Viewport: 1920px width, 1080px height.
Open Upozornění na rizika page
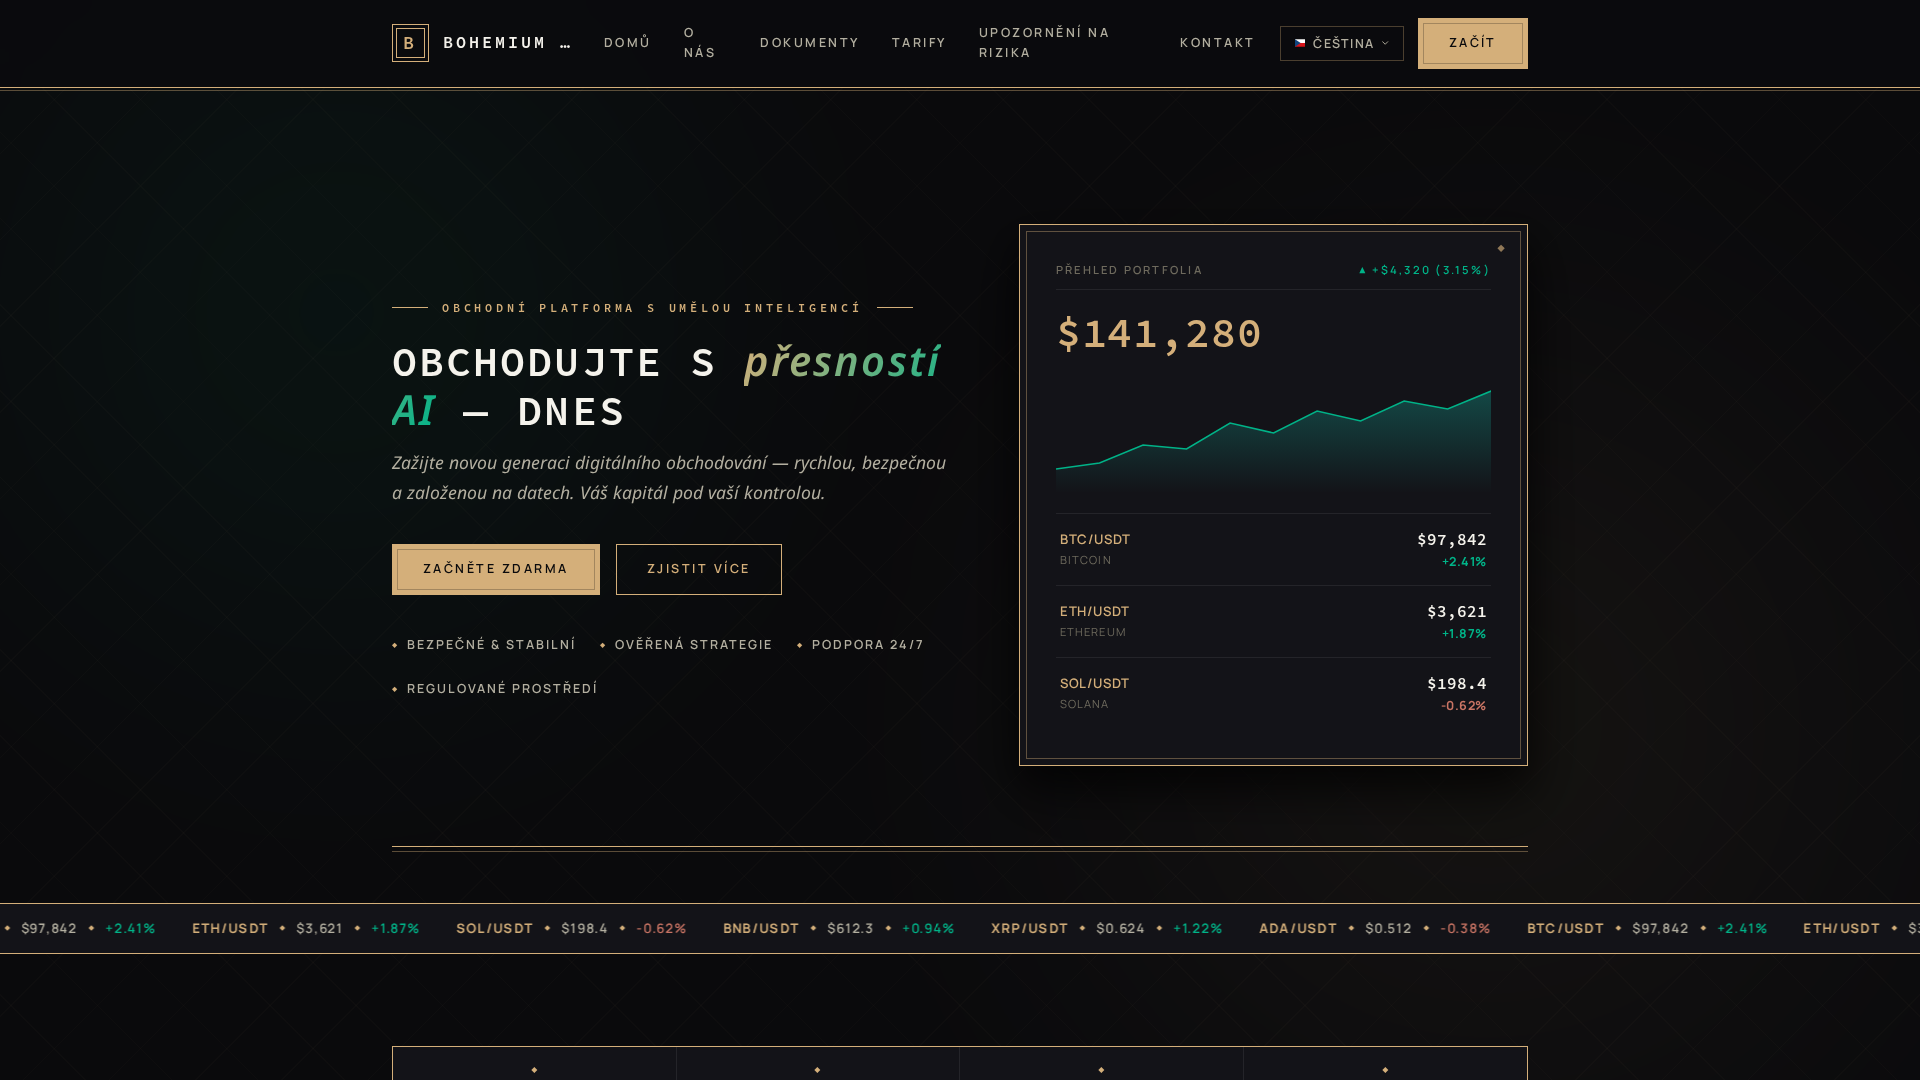pos(1044,43)
